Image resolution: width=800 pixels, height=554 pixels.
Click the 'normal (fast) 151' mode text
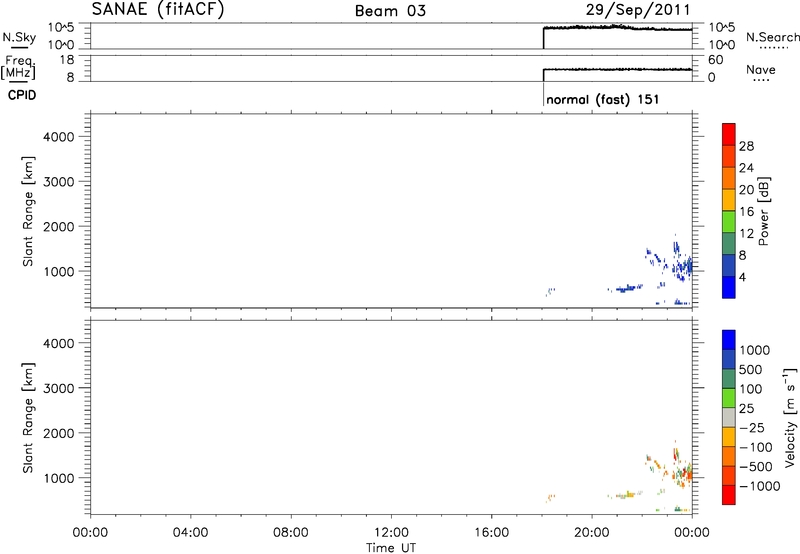point(603,99)
